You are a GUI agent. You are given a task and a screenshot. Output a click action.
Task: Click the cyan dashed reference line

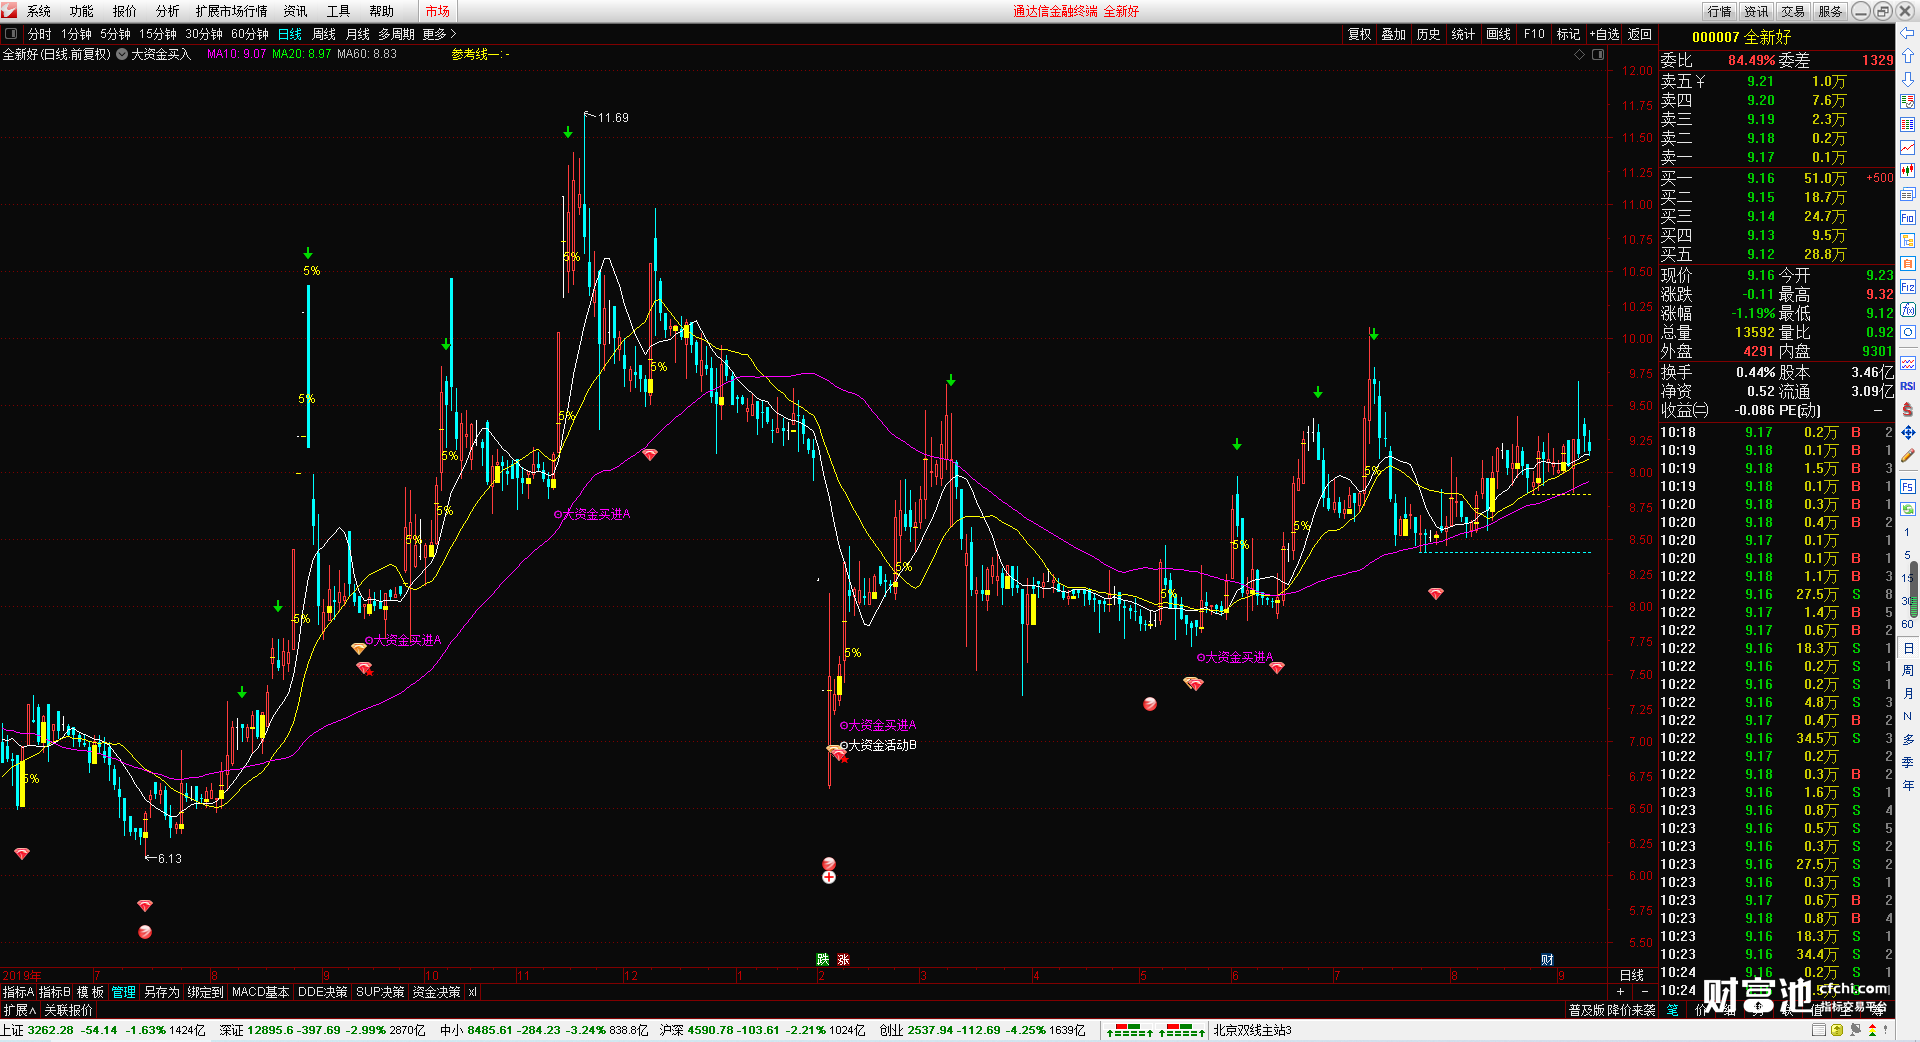(x=1505, y=552)
